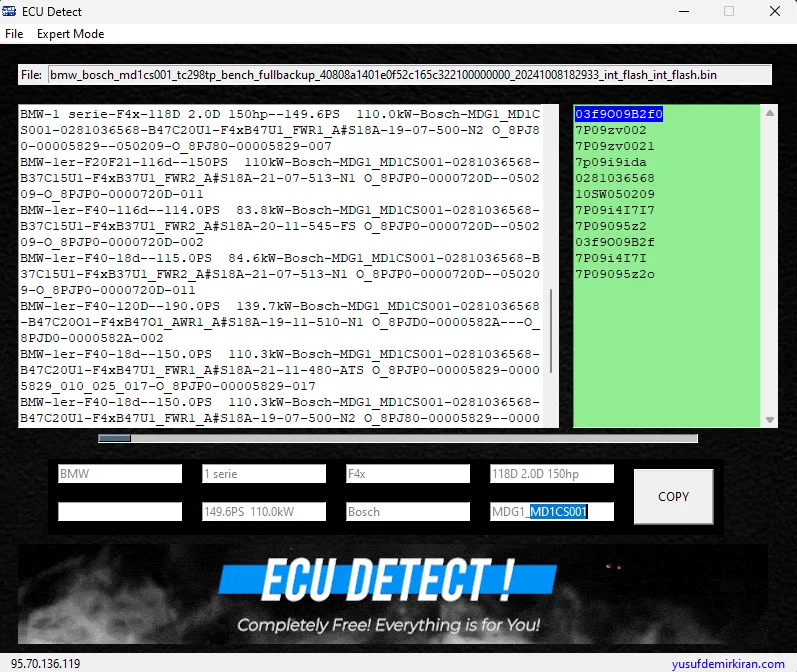Select the 7P09zv002 list entry
The height and width of the screenshot is (672, 797).
click(610, 130)
